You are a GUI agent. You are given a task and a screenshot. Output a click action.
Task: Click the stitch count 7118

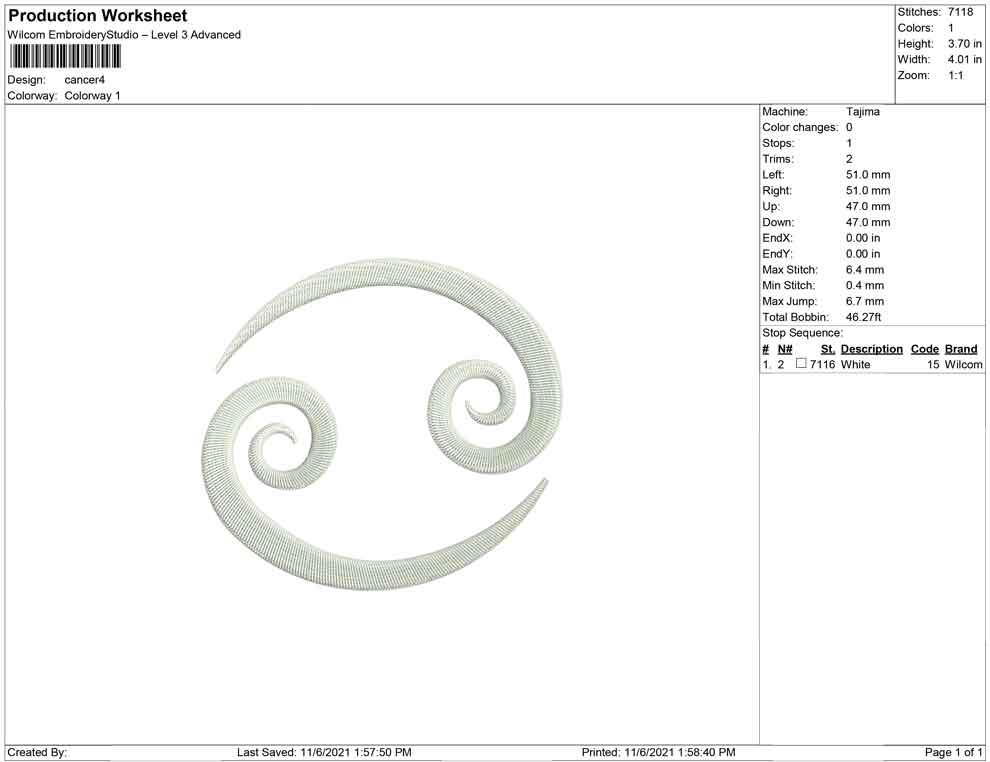[x=960, y=12]
